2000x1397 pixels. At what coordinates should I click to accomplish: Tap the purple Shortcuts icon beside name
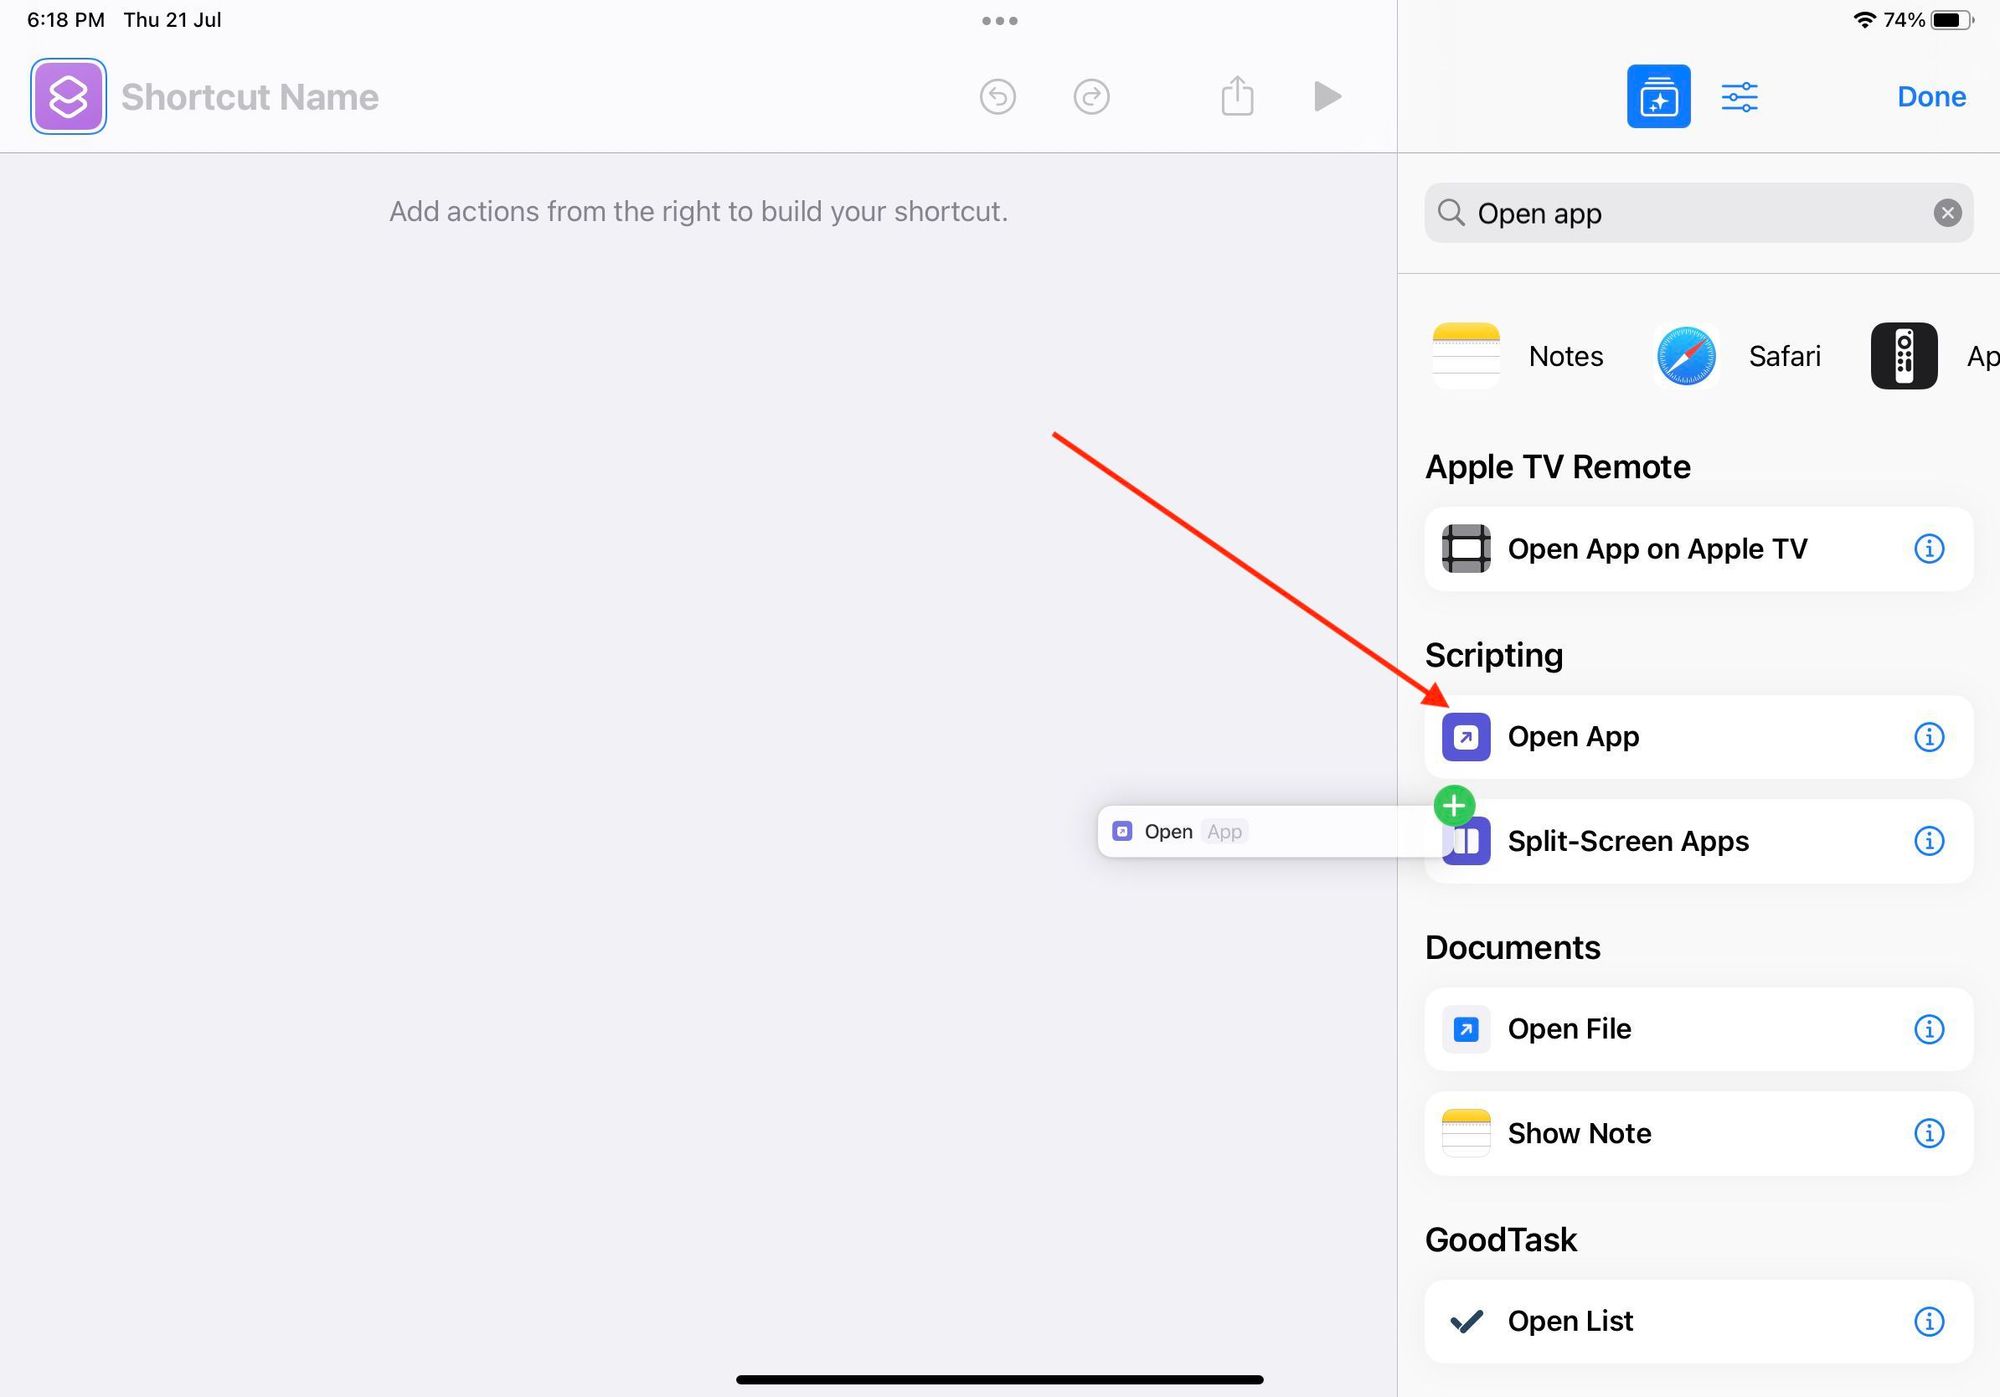[x=68, y=96]
